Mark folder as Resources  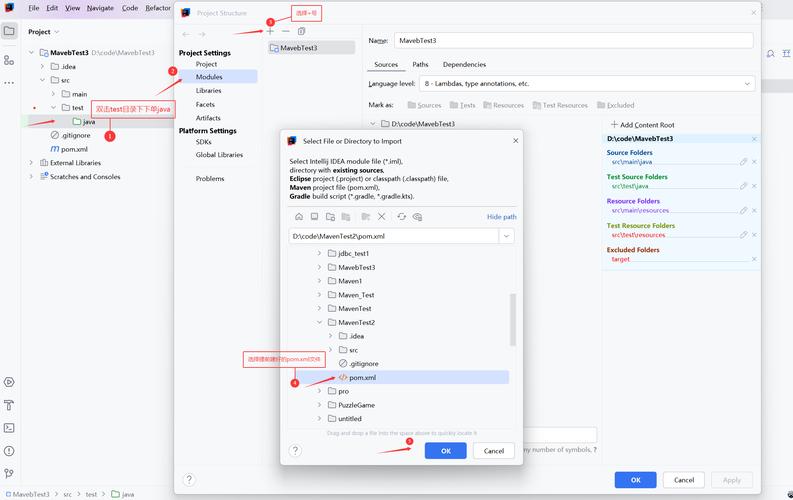pos(504,105)
